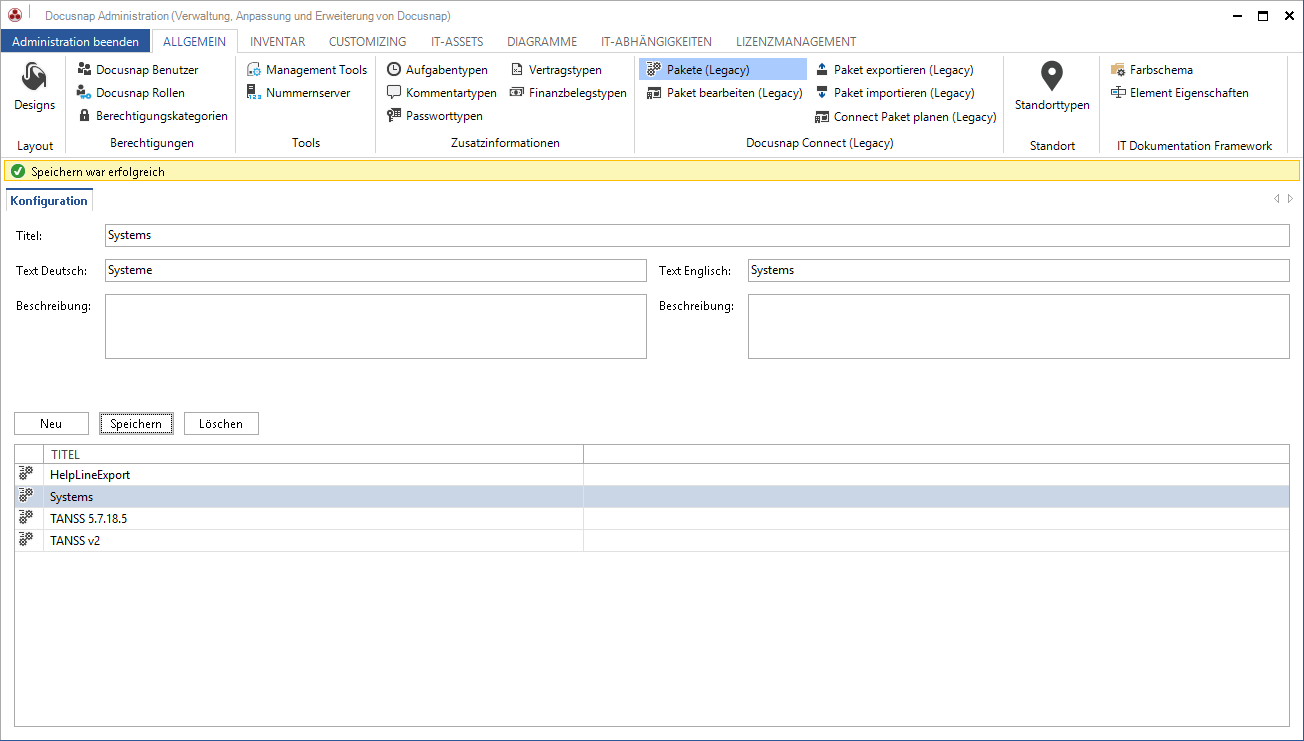Click the TANSS v2 row icon
Image resolution: width=1304 pixels, height=741 pixels.
pos(27,541)
